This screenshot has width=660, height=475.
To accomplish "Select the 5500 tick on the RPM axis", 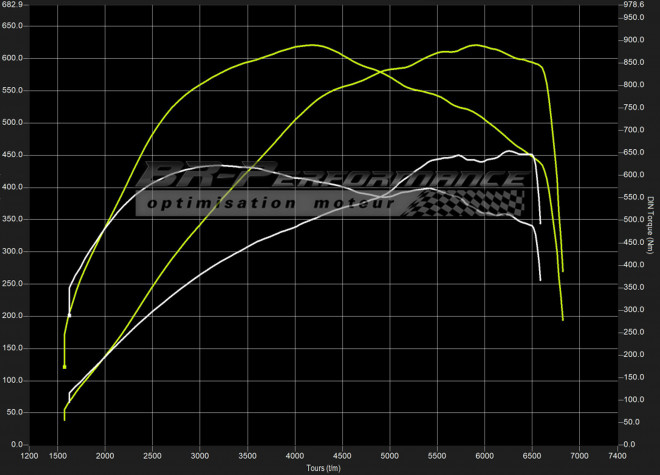I will pyautogui.click(x=436, y=455).
